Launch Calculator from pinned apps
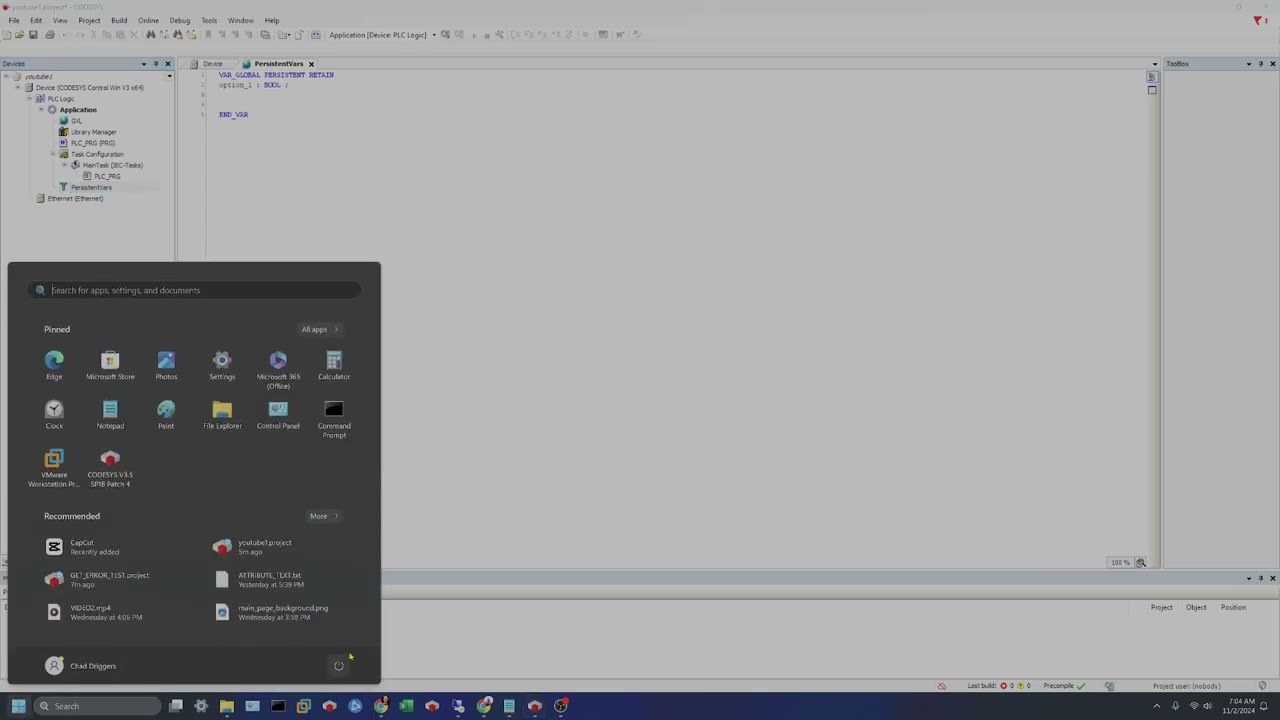The height and width of the screenshot is (720, 1280). click(x=334, y=365)
